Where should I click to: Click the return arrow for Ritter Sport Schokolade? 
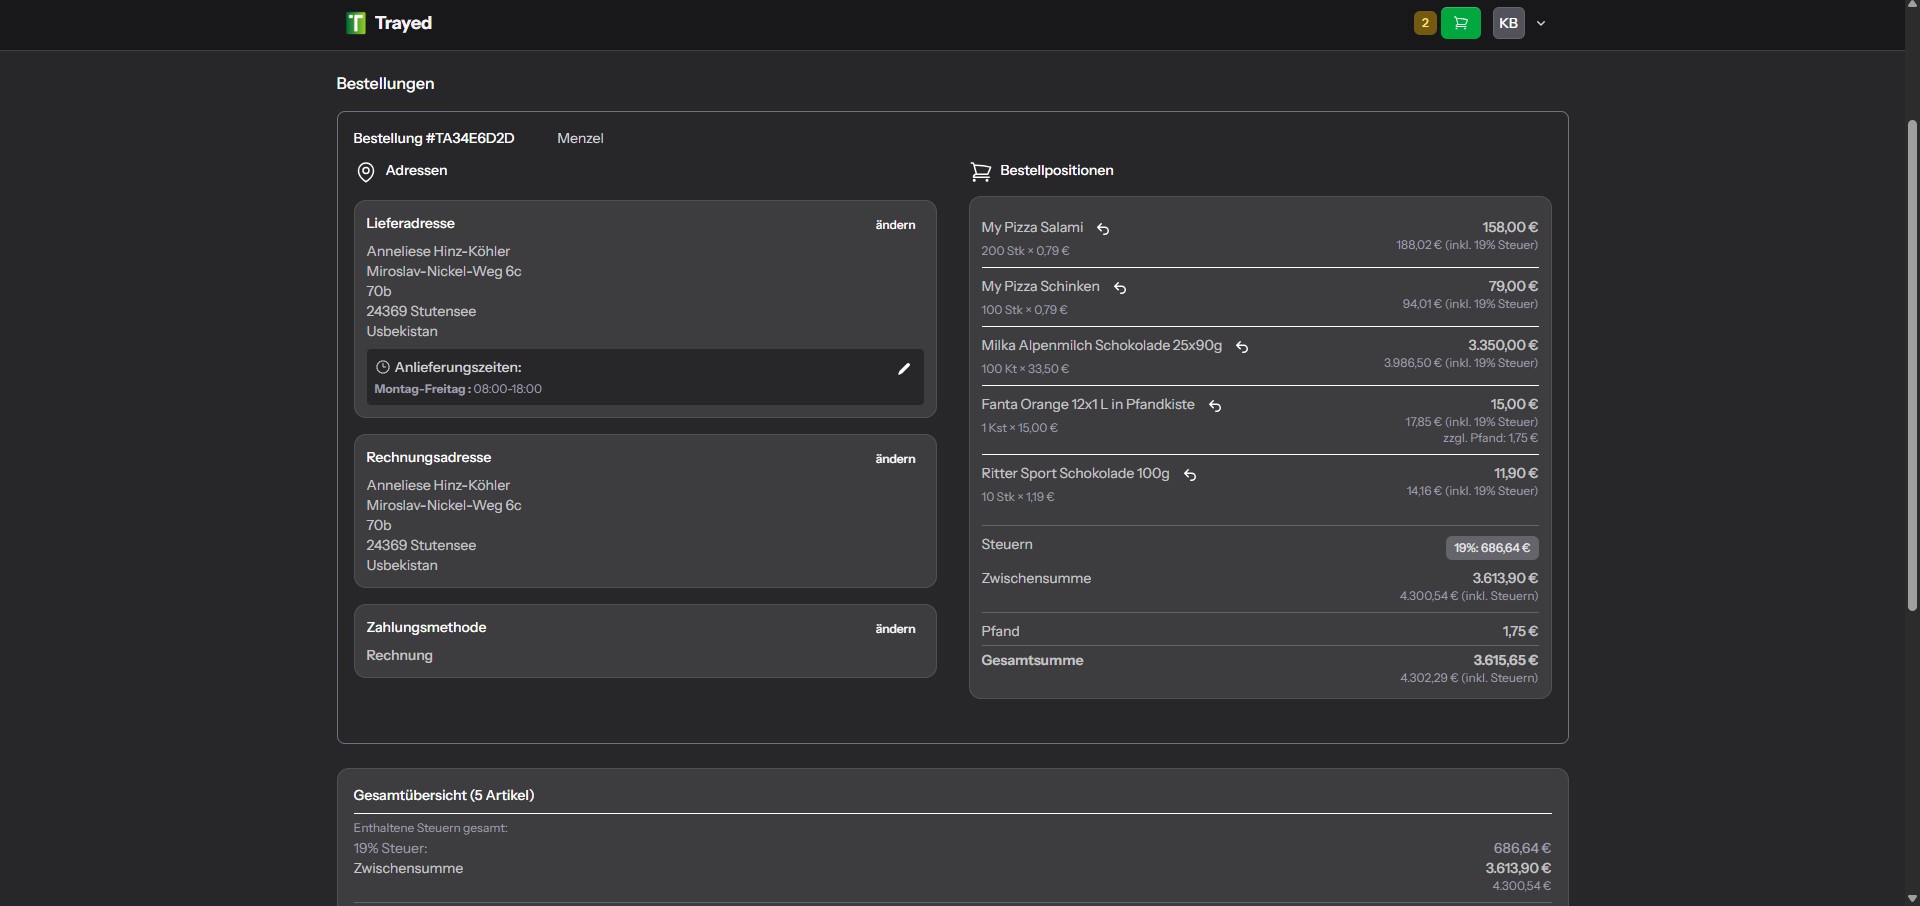click(1190, 475)
